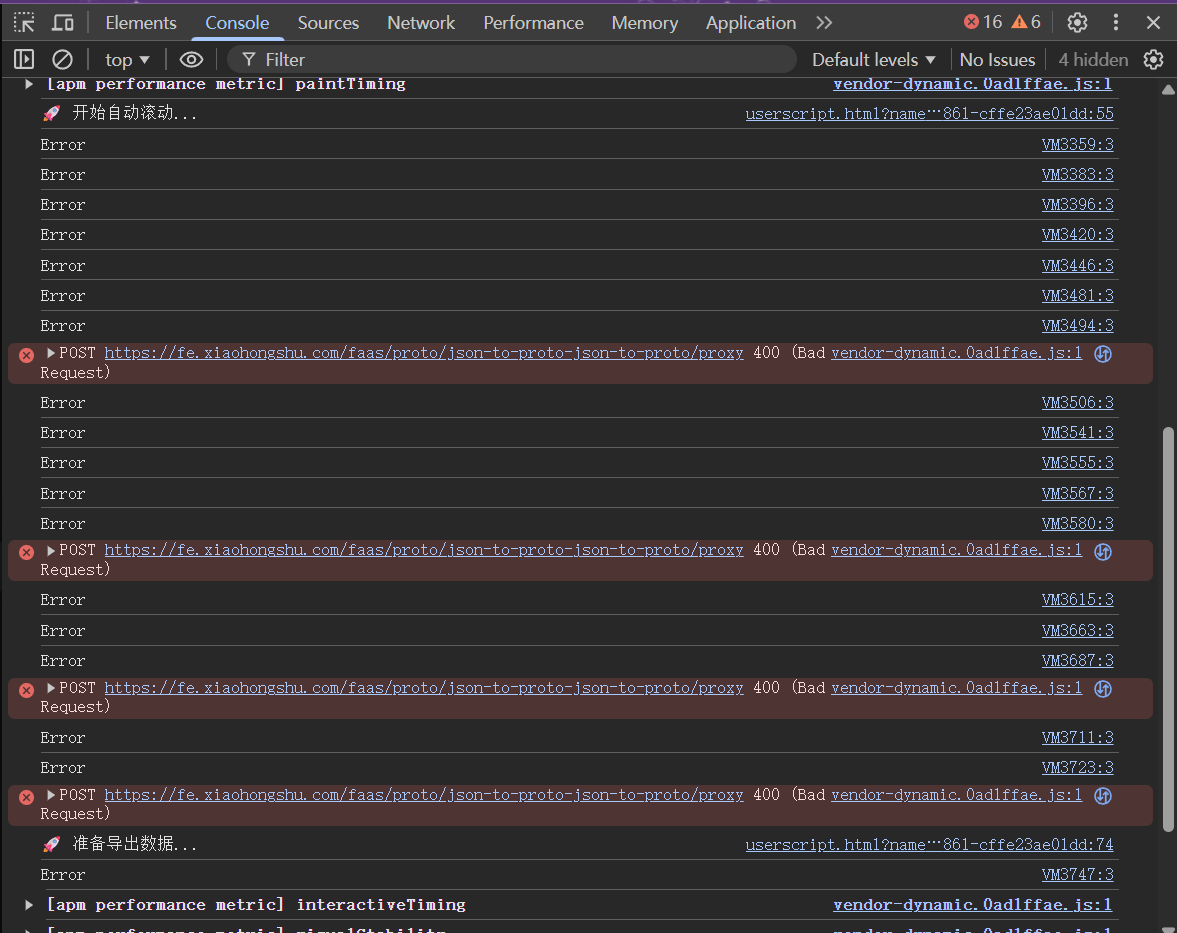The width and height of the screenshot is (1177, 933).
Task: Open the userscript.html source link ending in 55
Action: click(x=929, y=114)
